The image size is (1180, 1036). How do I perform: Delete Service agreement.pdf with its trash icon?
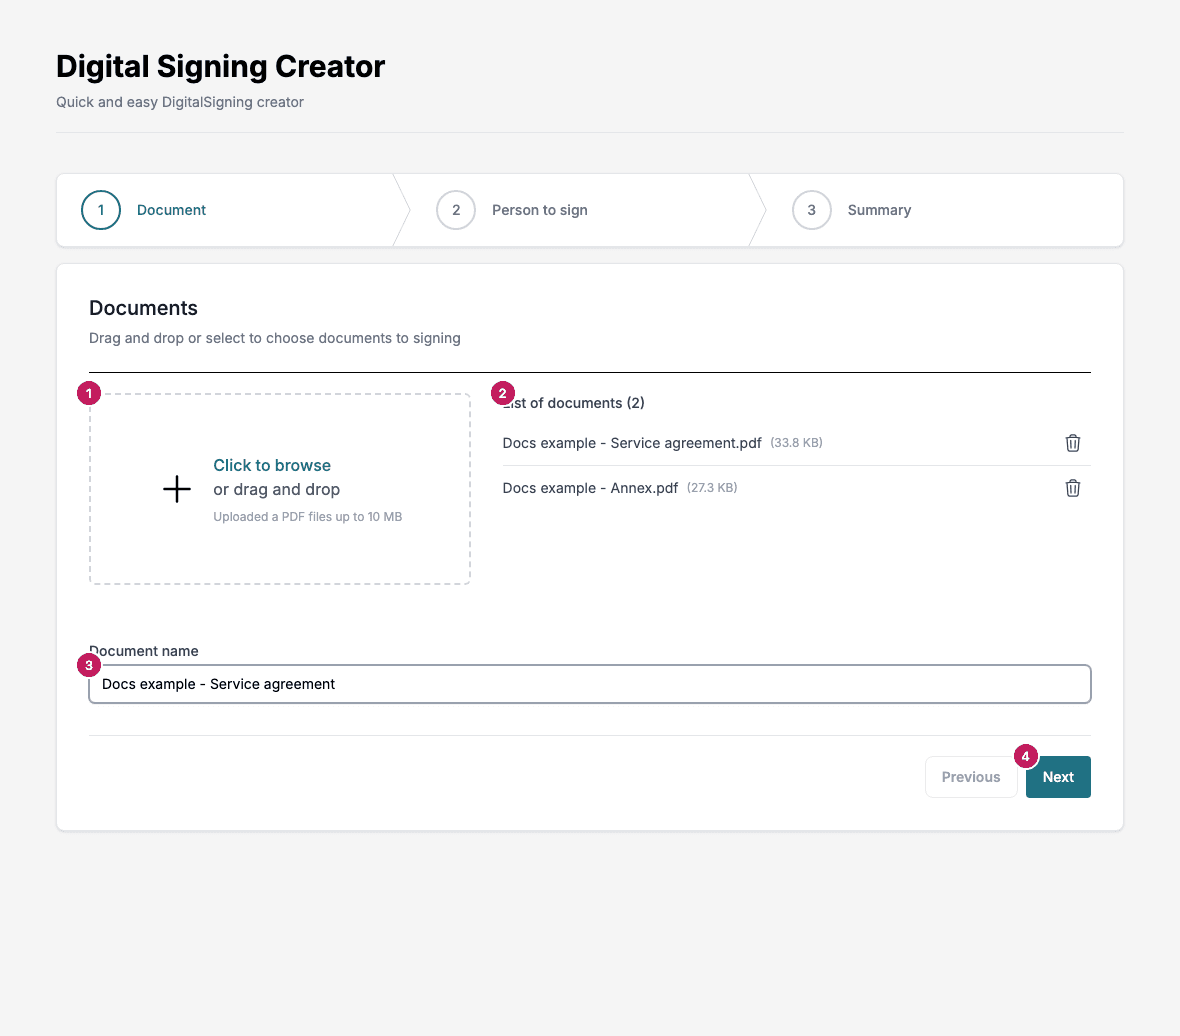(x=1072, y=443)
